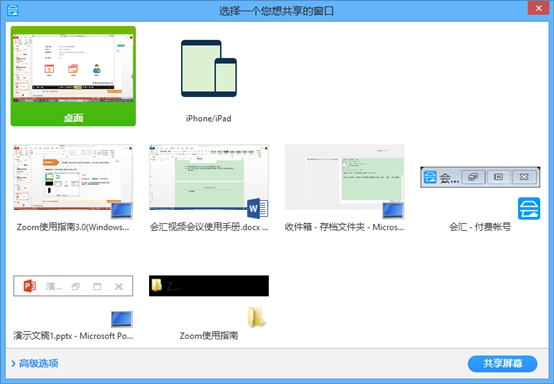Screen dimensions: 554x384
Task: Select the 会汇 - 付费帐号 window preview
Action: pyautogui.click(x=480, y=177)
